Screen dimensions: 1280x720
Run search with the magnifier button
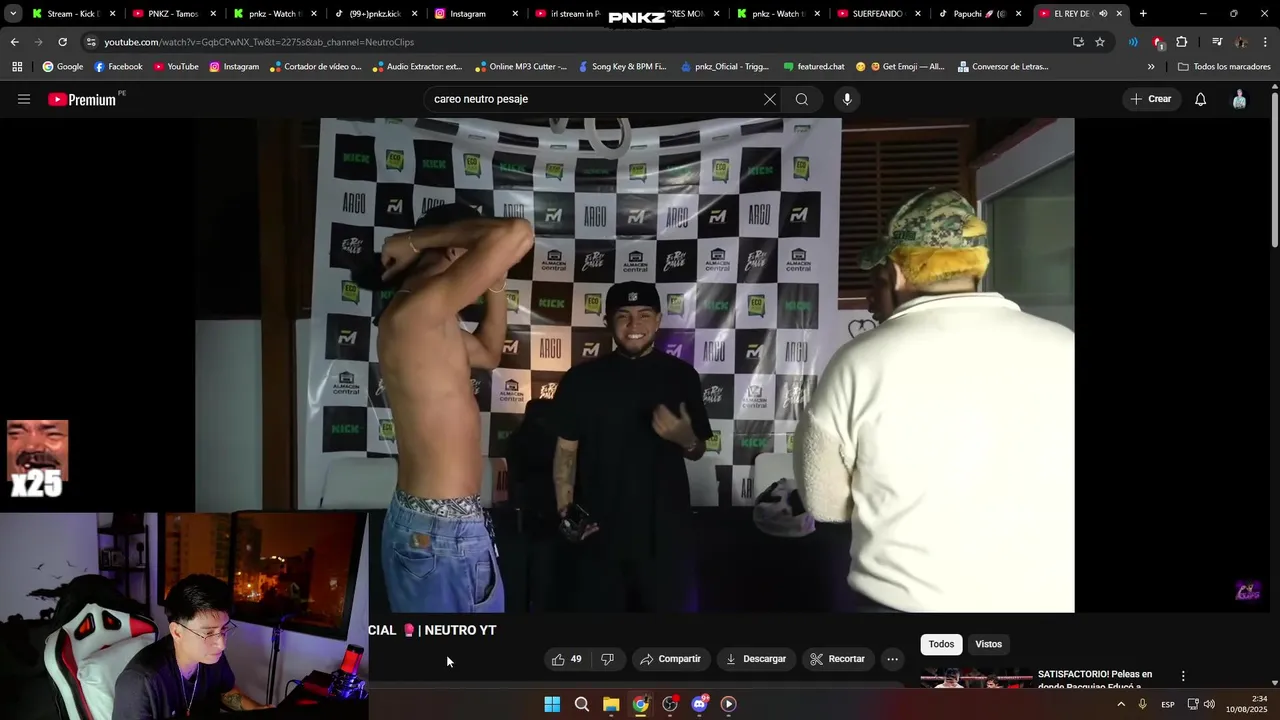(802, 99)
